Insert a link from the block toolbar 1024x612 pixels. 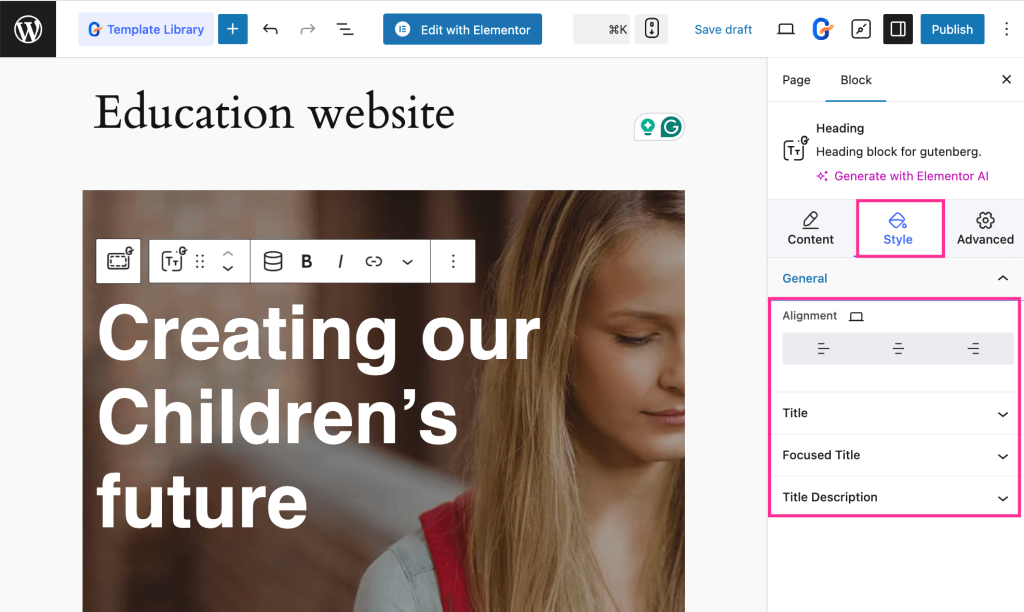point(373,261)
